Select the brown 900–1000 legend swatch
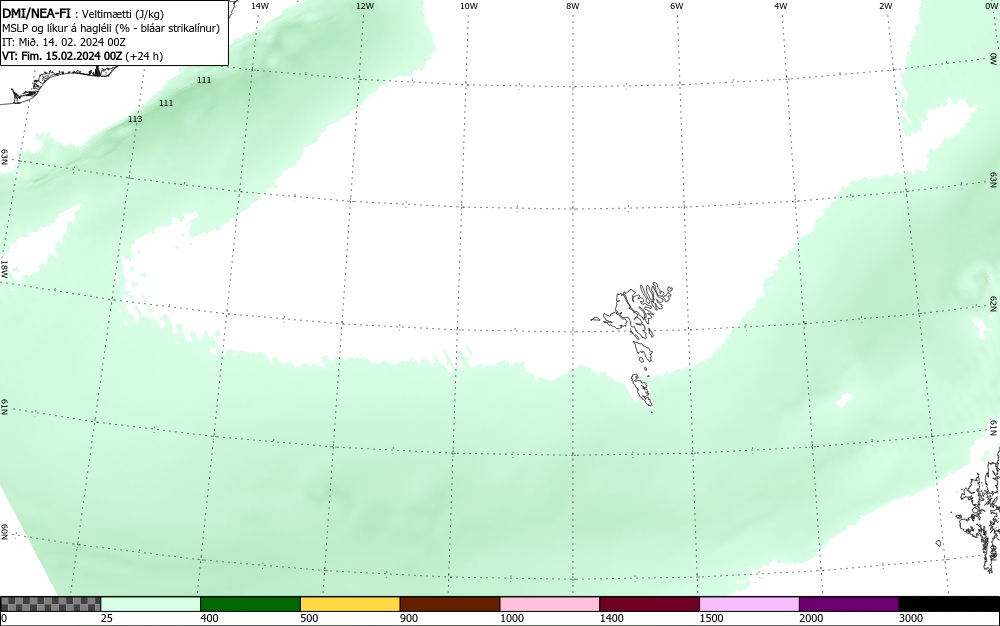The height and width of the screenshot is (626, 1000). coord(450,604)
